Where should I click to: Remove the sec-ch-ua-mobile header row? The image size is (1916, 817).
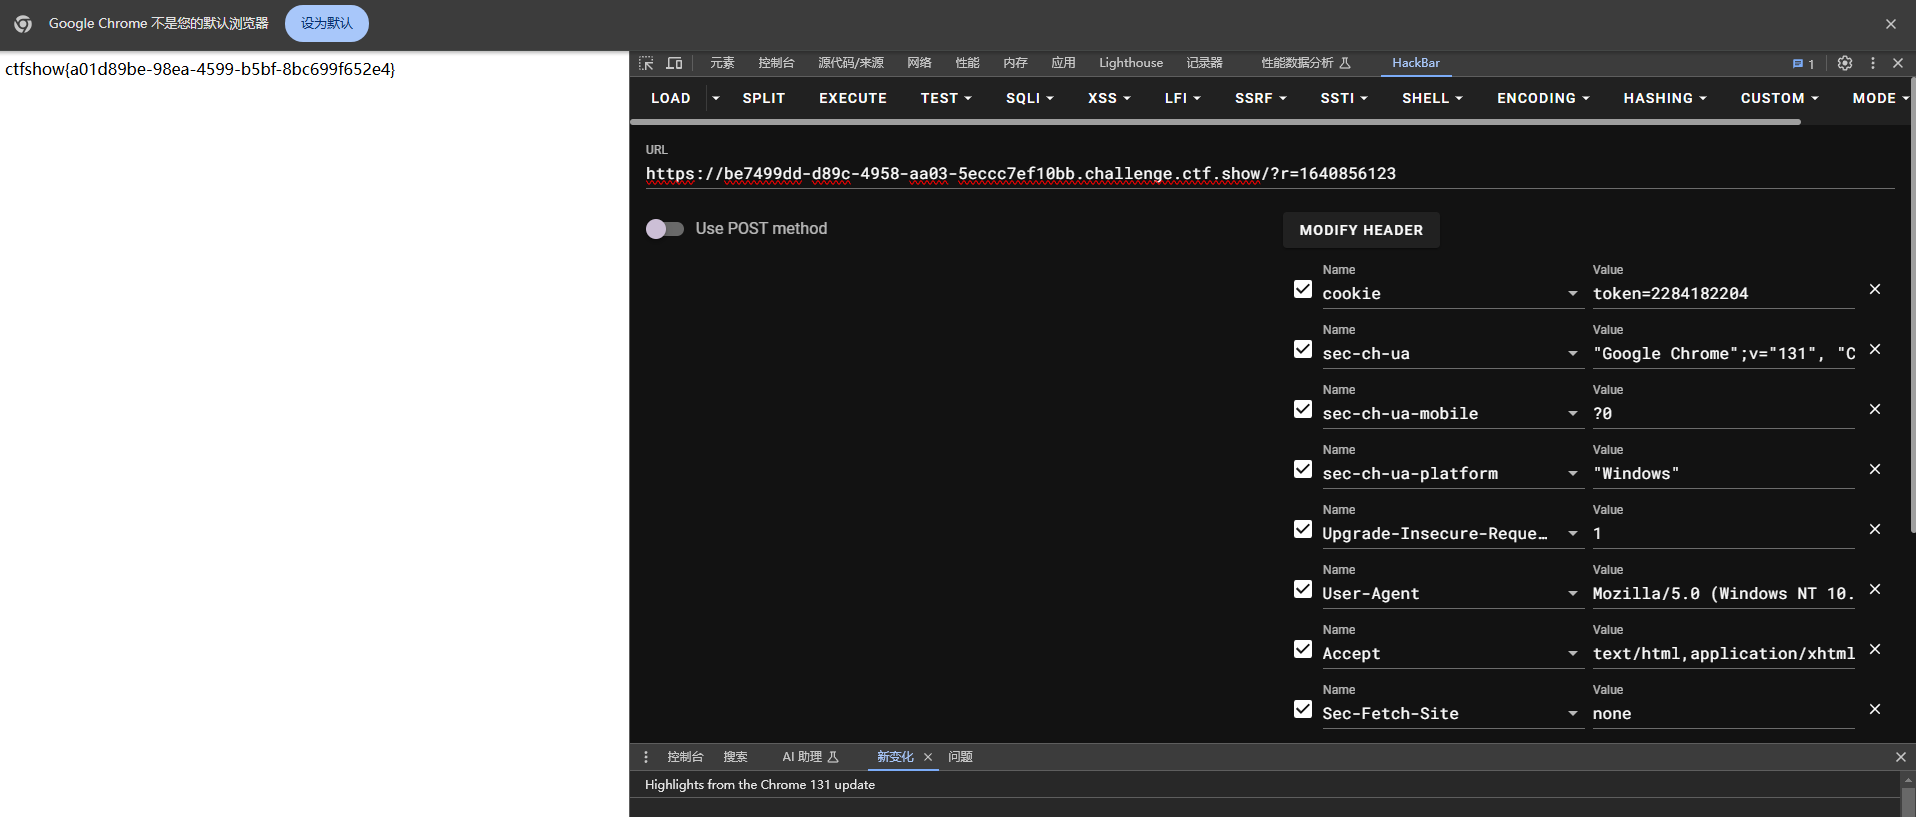point(1875,409)
